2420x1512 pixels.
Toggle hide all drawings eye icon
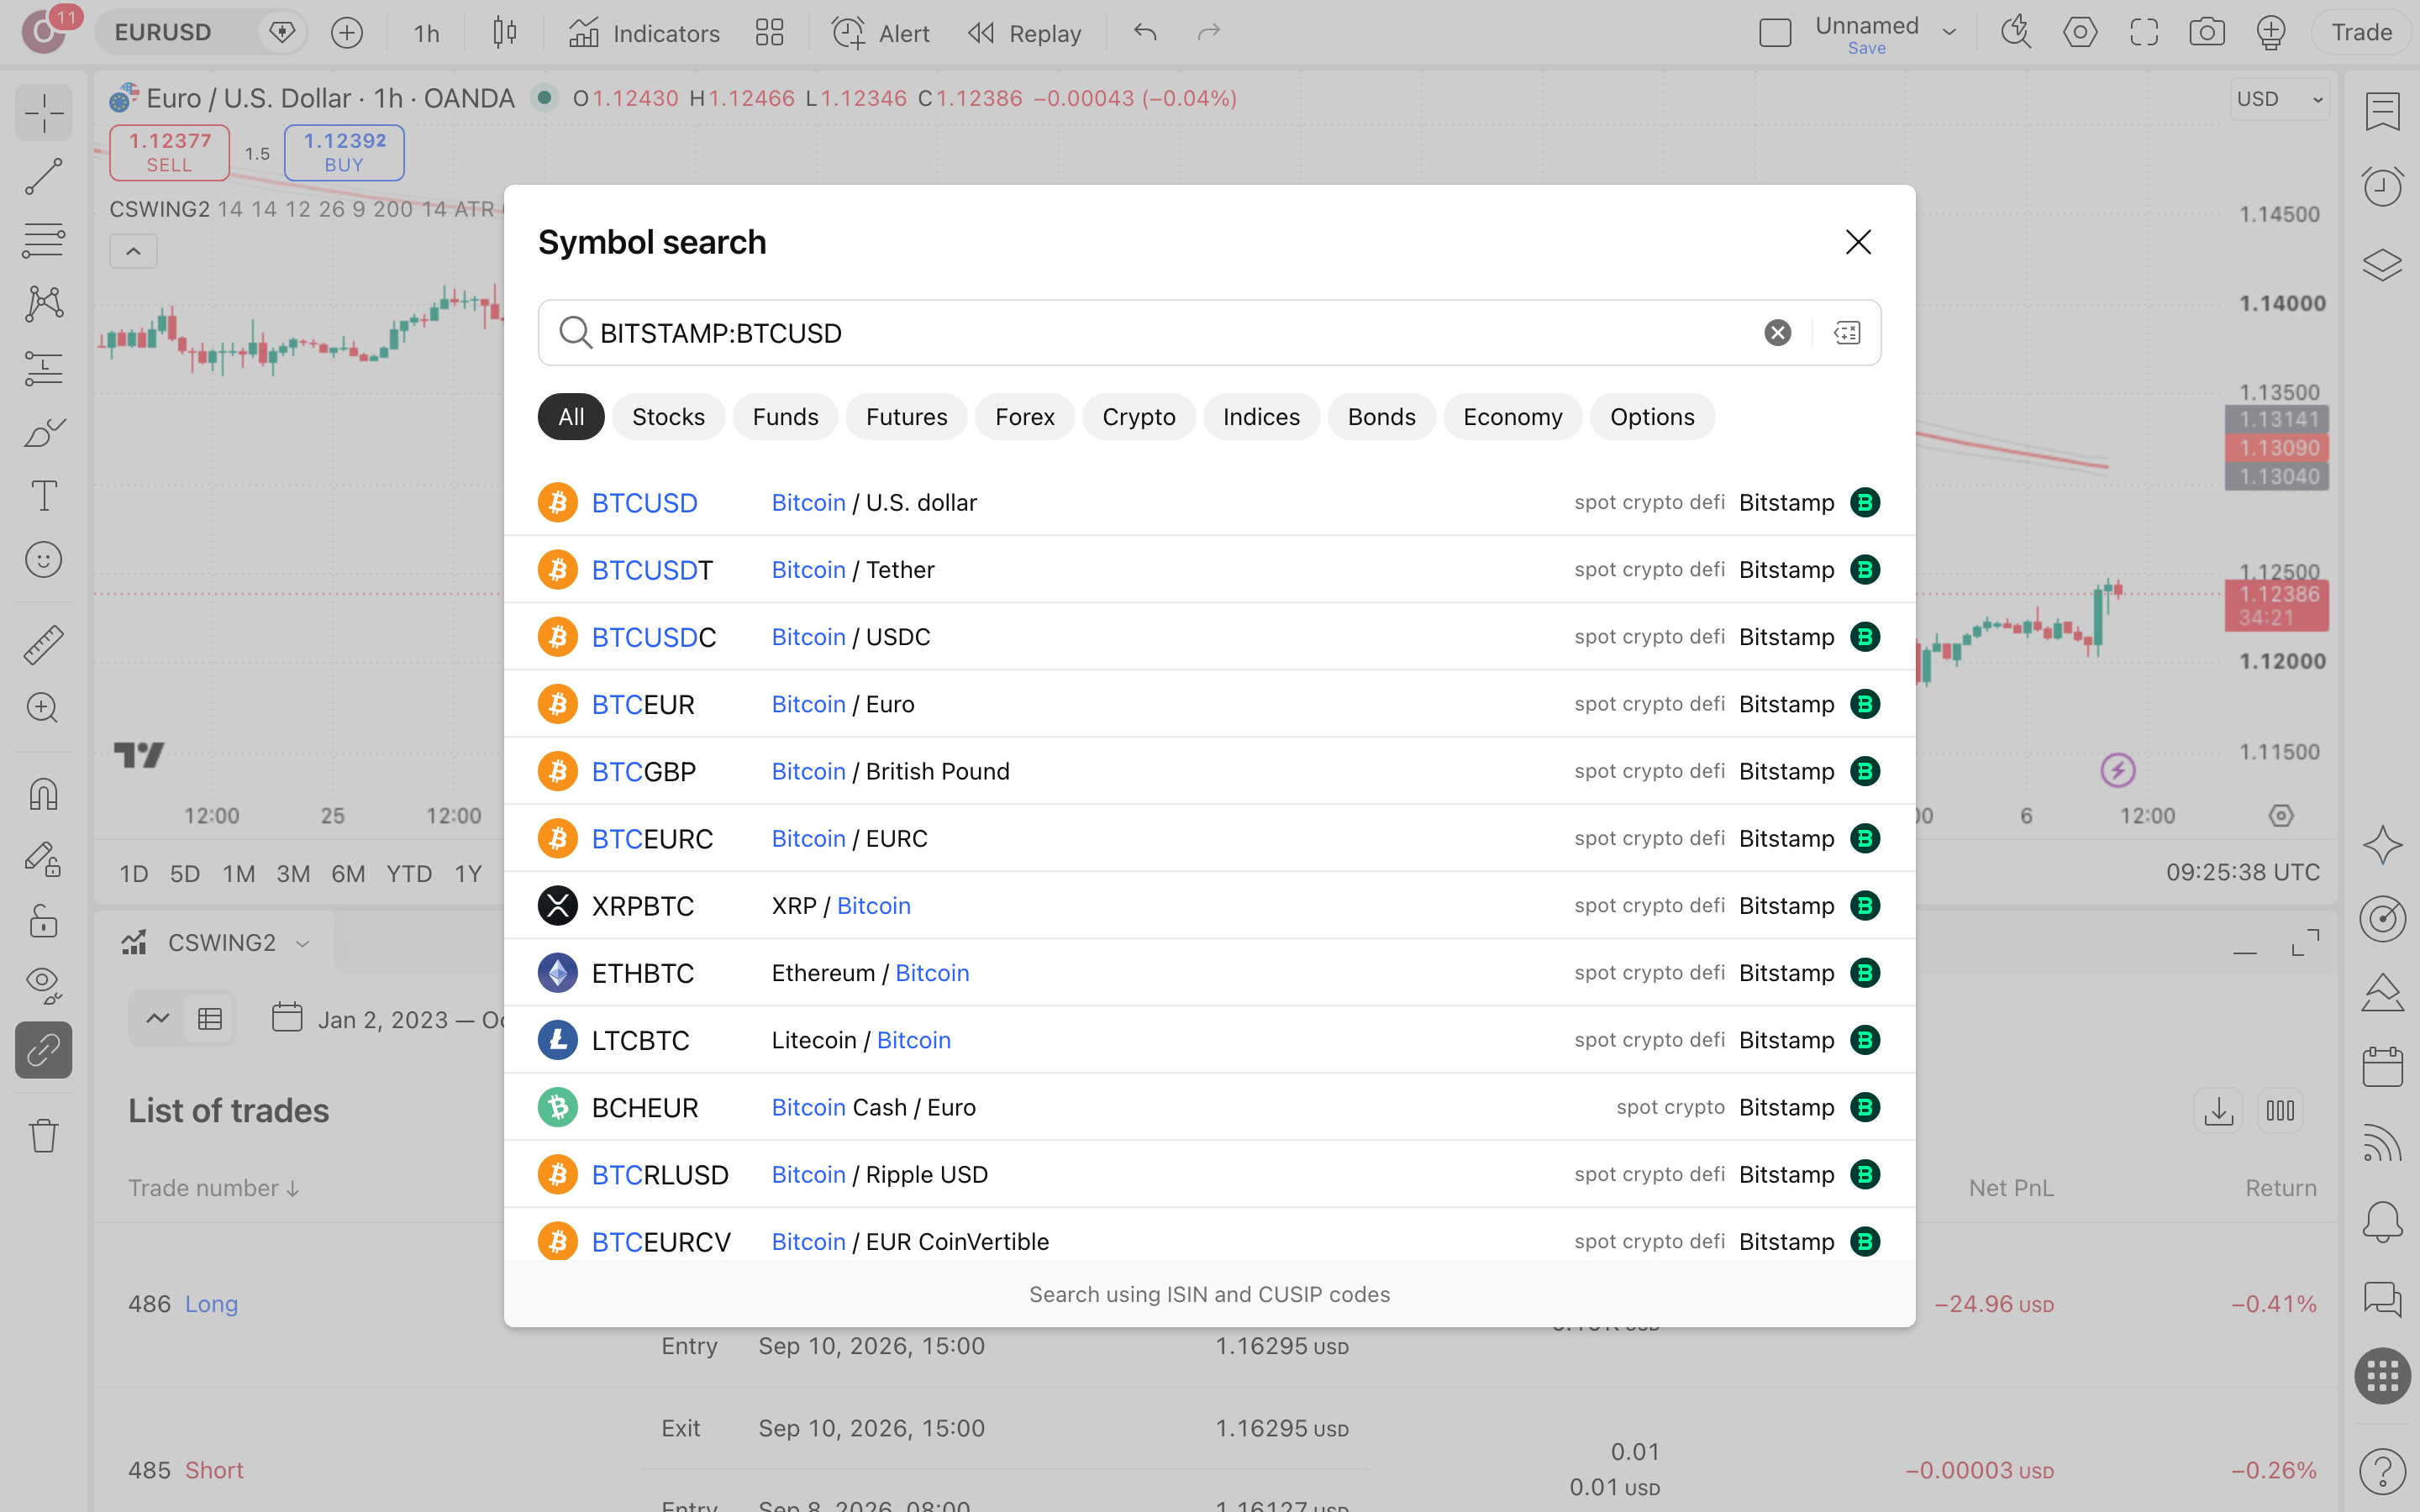43,986
